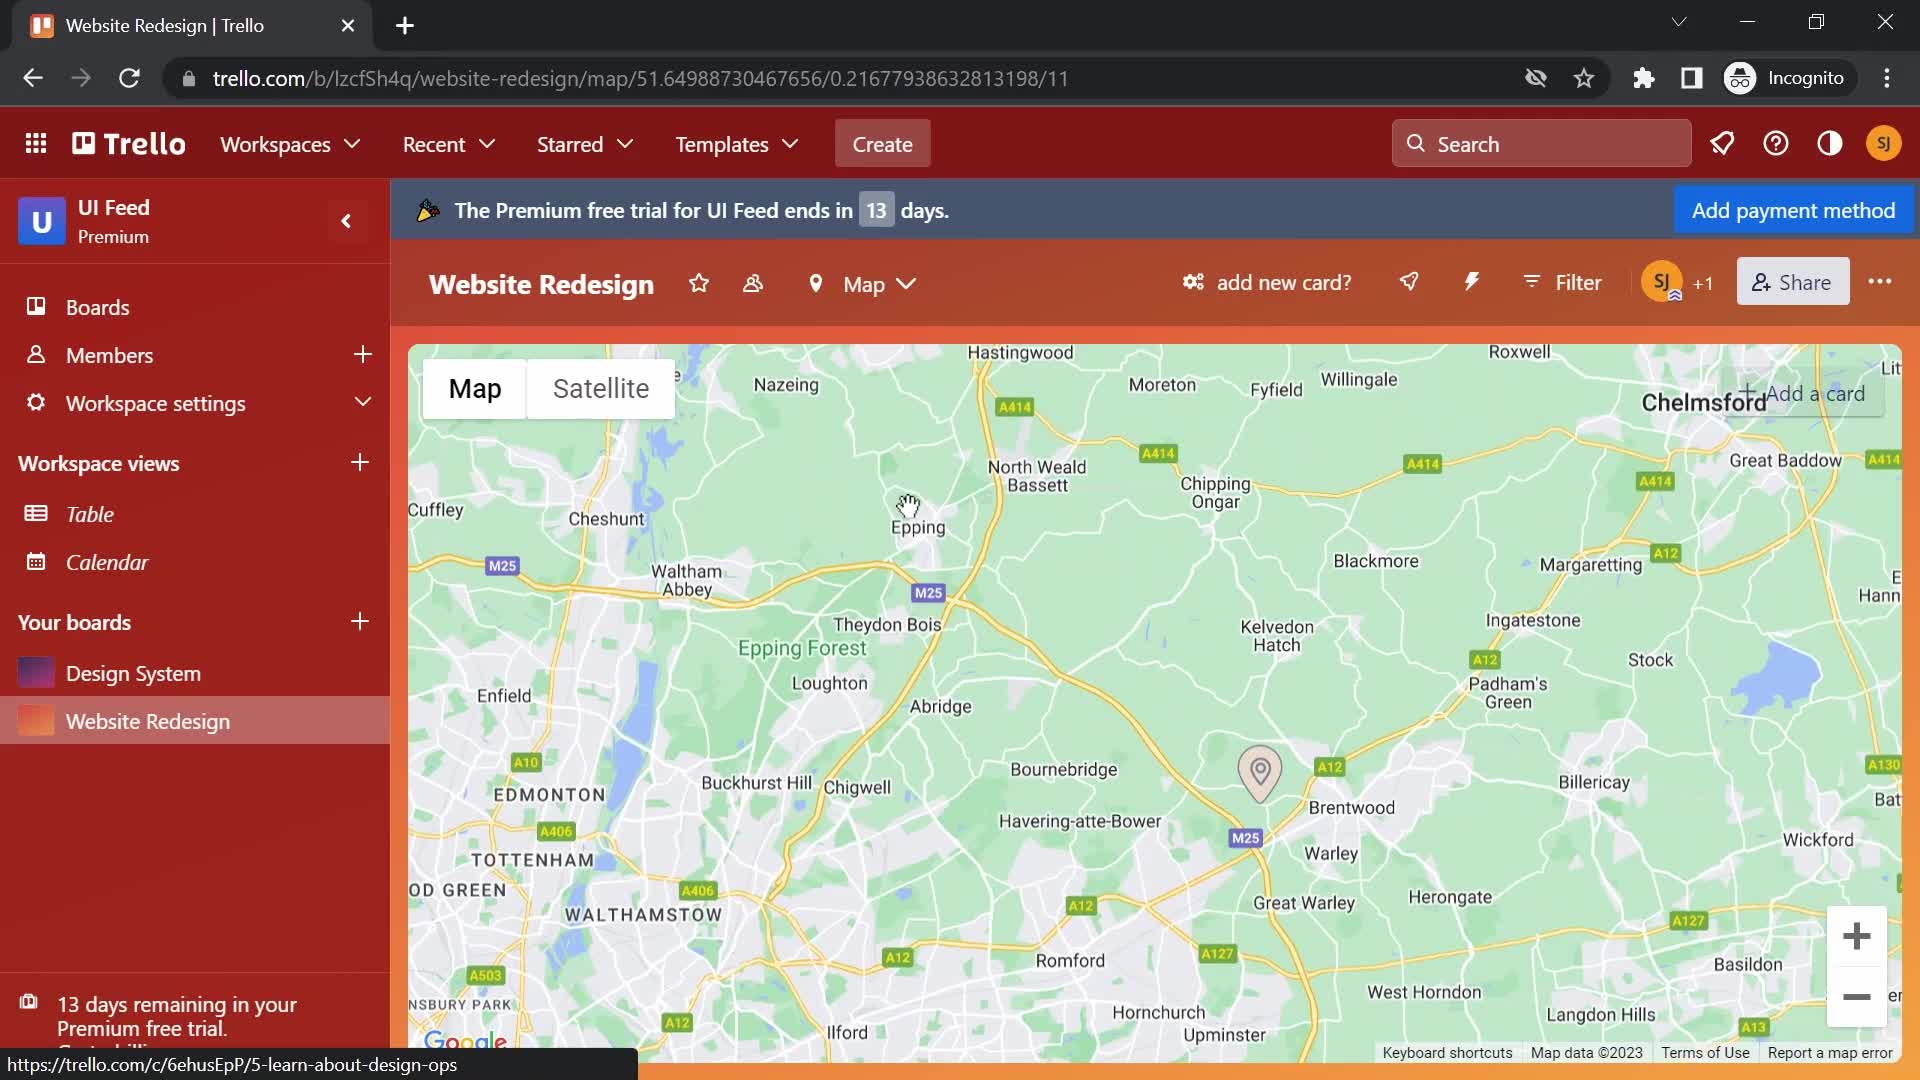Open the Filter panel

click(x=1563, y=284)
